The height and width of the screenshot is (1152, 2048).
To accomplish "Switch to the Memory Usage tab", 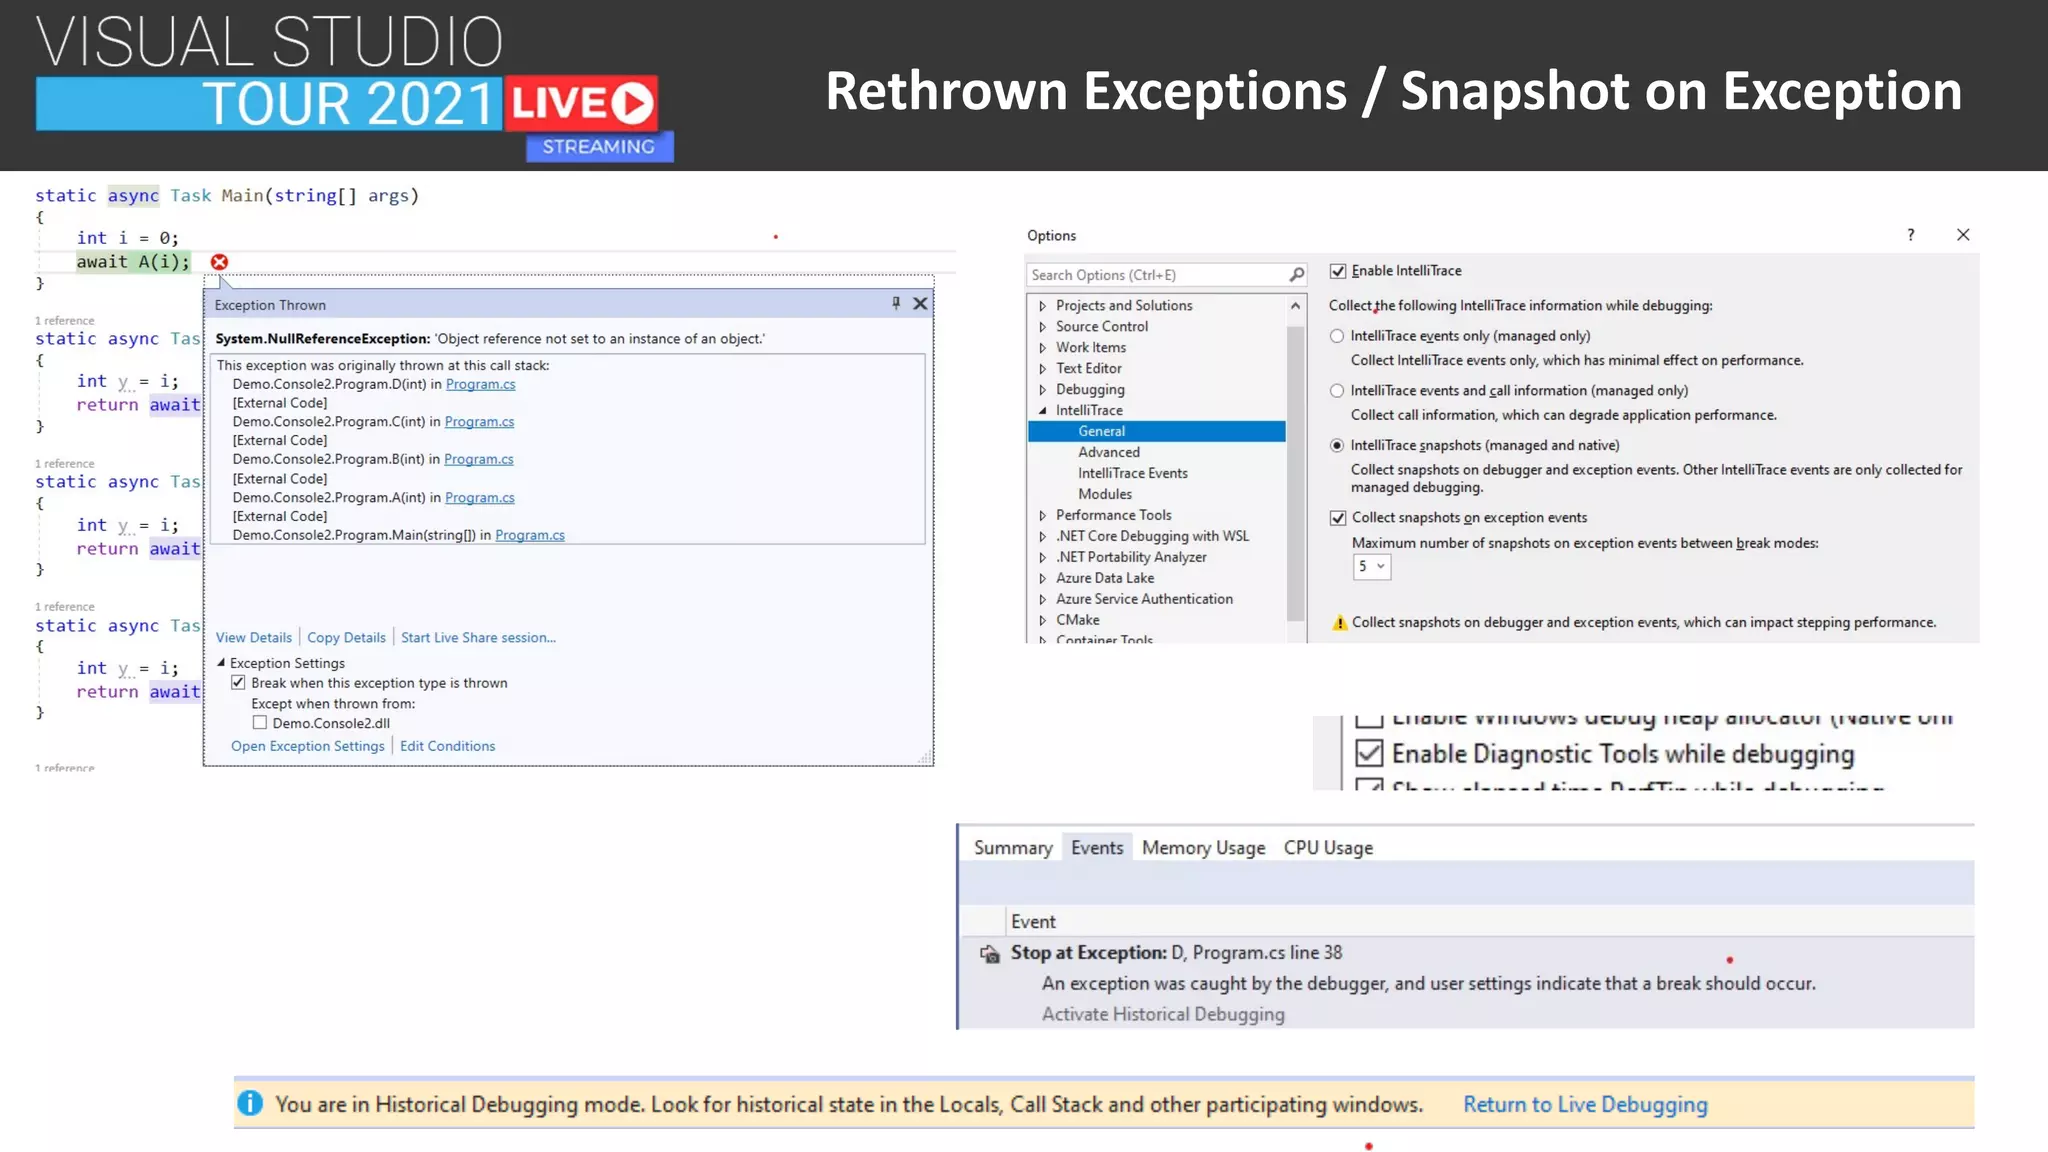I will click(1203, 848).
